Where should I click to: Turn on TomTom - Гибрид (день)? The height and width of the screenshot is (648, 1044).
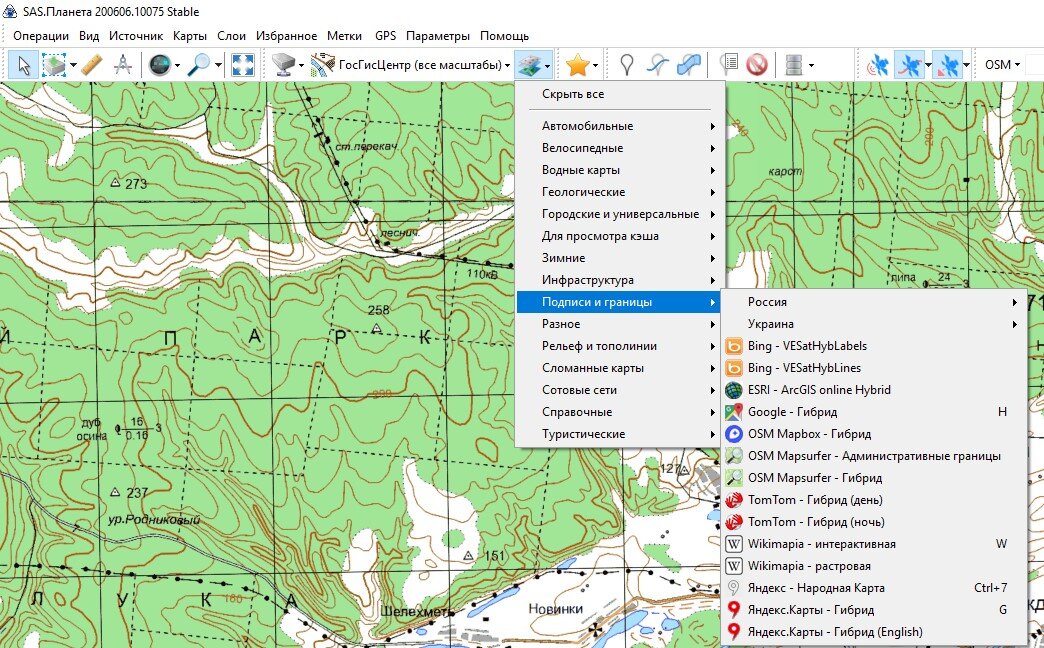coord(874,499)
